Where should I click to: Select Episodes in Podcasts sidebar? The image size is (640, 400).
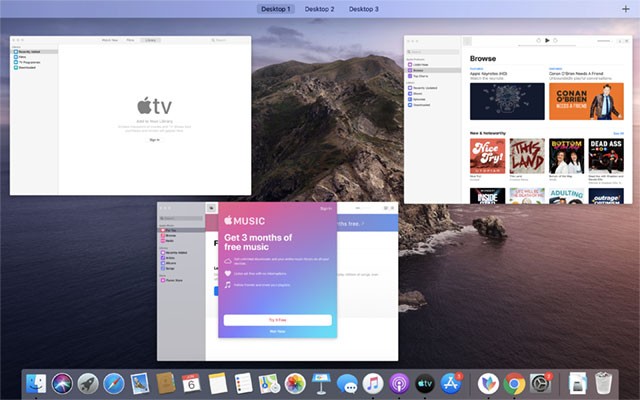click(x=434, y=99)
